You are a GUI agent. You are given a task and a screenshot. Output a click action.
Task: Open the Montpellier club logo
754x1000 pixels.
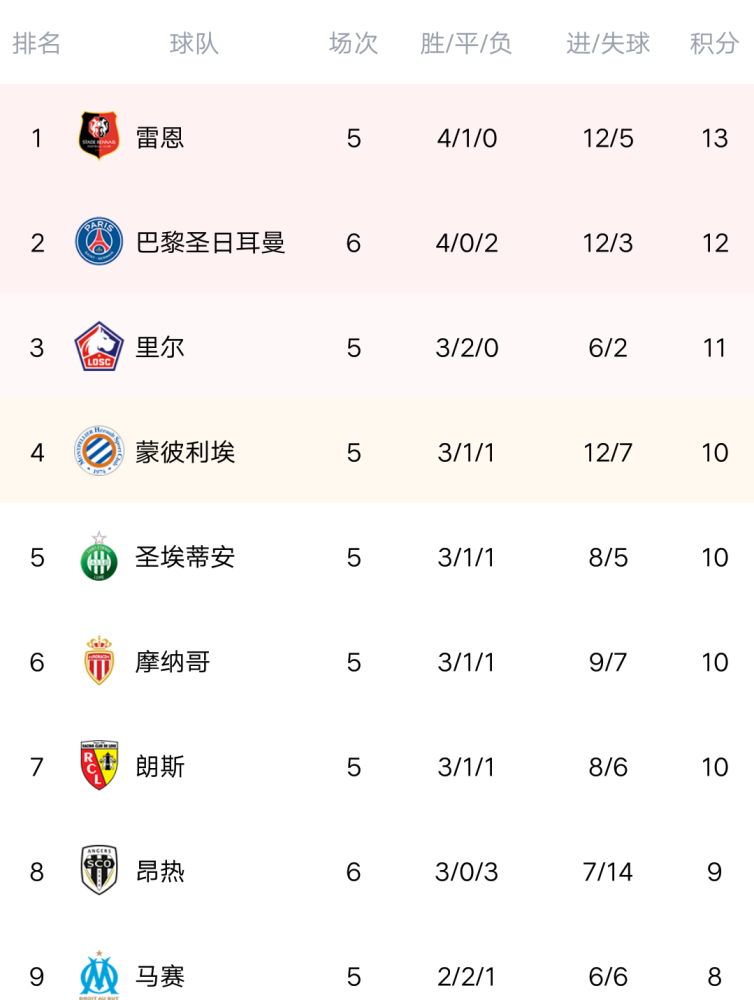click(x=99, y=452)
